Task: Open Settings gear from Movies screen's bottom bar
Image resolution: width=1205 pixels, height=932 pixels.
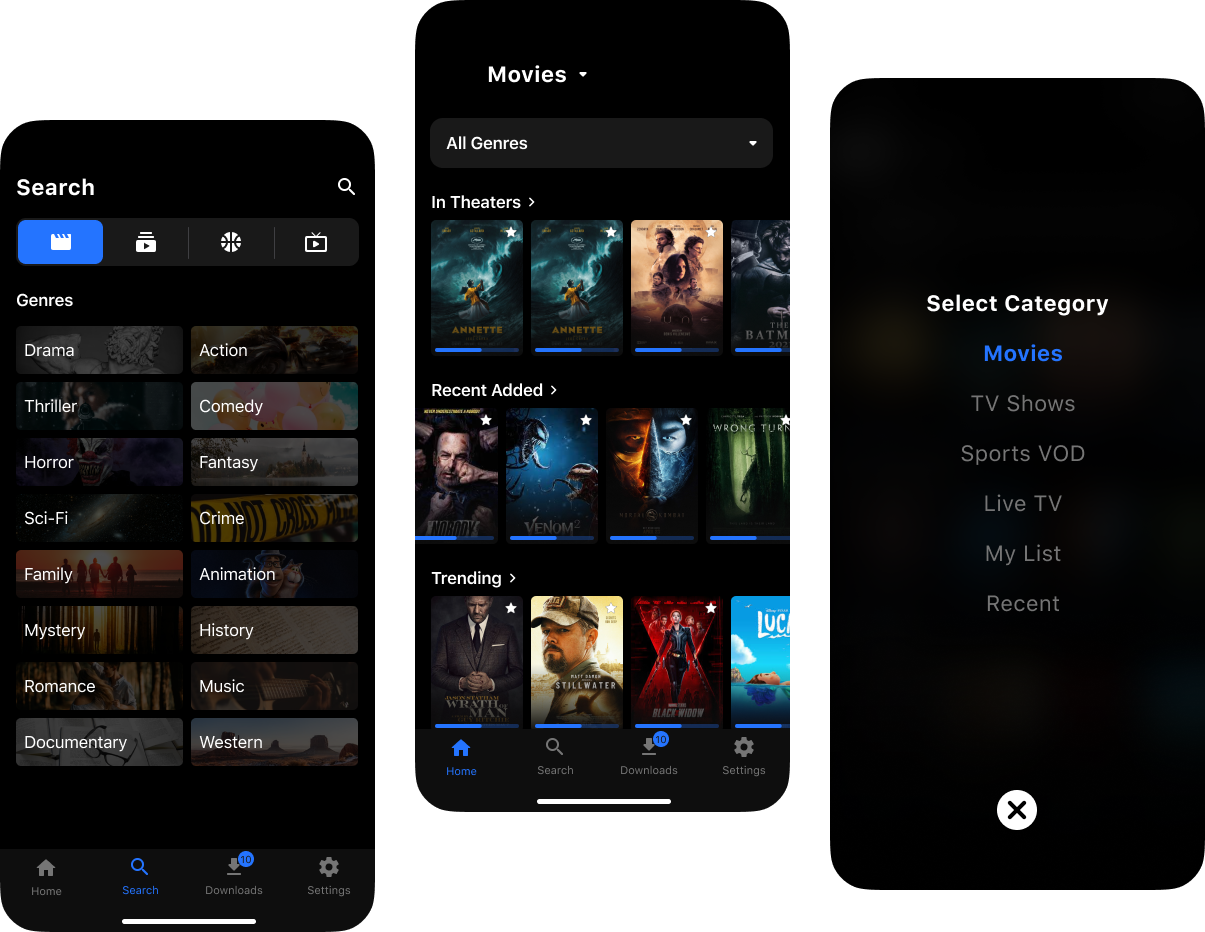Action: (x=744, y=757)
